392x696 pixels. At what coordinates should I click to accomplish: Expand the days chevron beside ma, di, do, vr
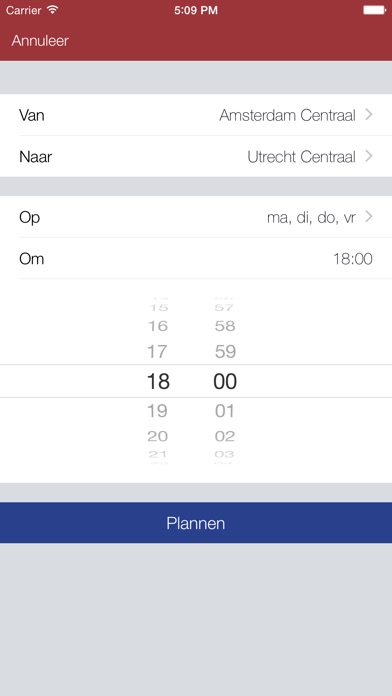pyautogui.click(x=368, y=217)
